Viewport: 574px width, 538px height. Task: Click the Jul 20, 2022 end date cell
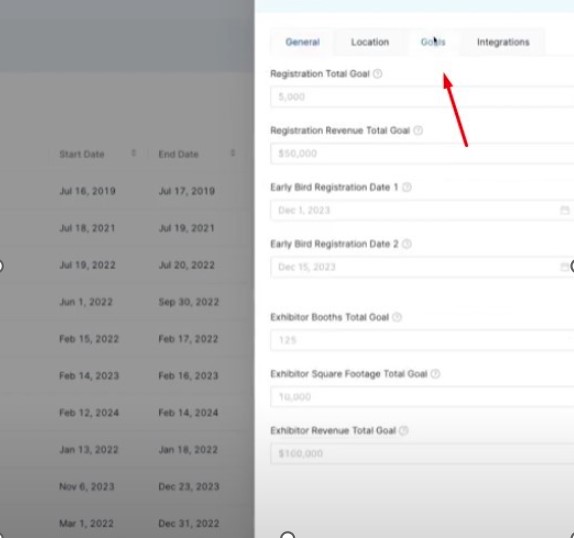[187, 265]
